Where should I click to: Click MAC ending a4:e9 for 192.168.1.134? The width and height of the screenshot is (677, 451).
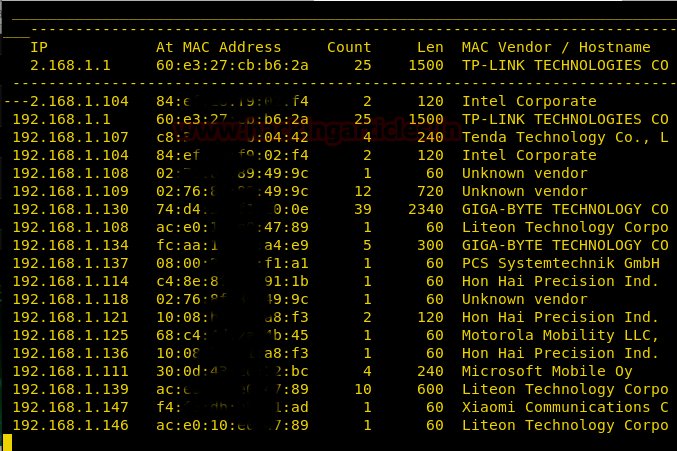[x=232, y=245]
